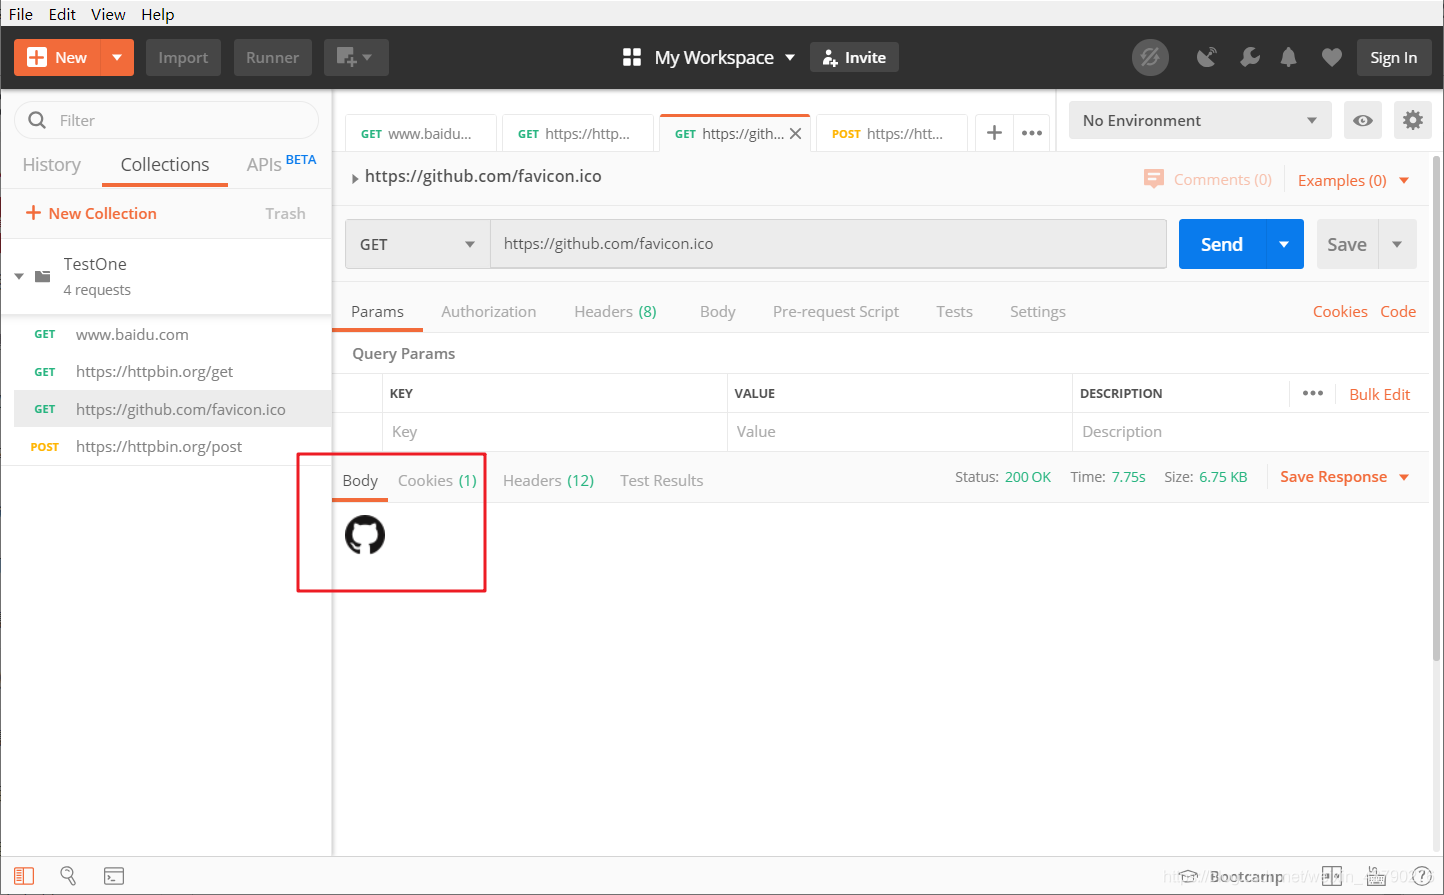Screen dimensions: 1444x895
Task: Open the Examples (0) dropdown
Action: click(1353, 181)
